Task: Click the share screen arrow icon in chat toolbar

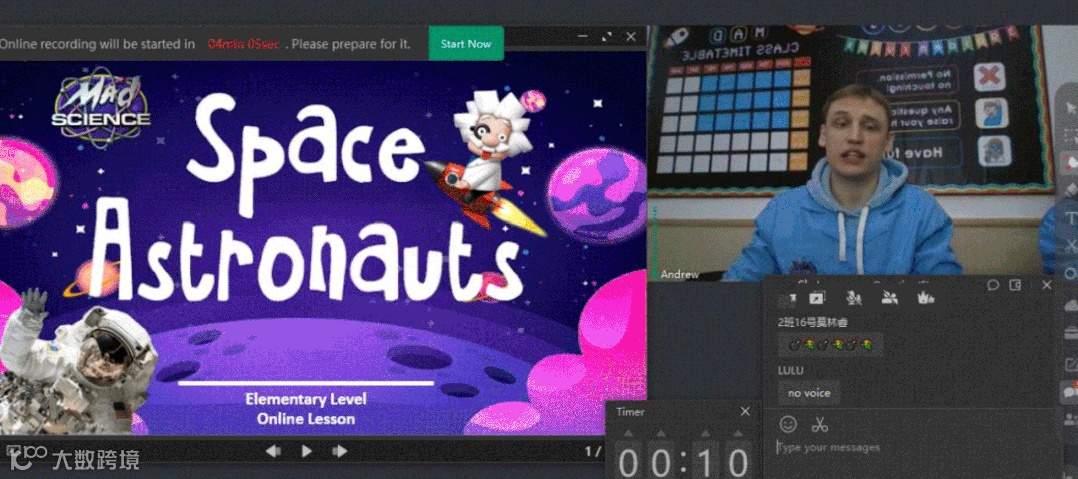Action: pyautogui.click(x=817, y=298)
